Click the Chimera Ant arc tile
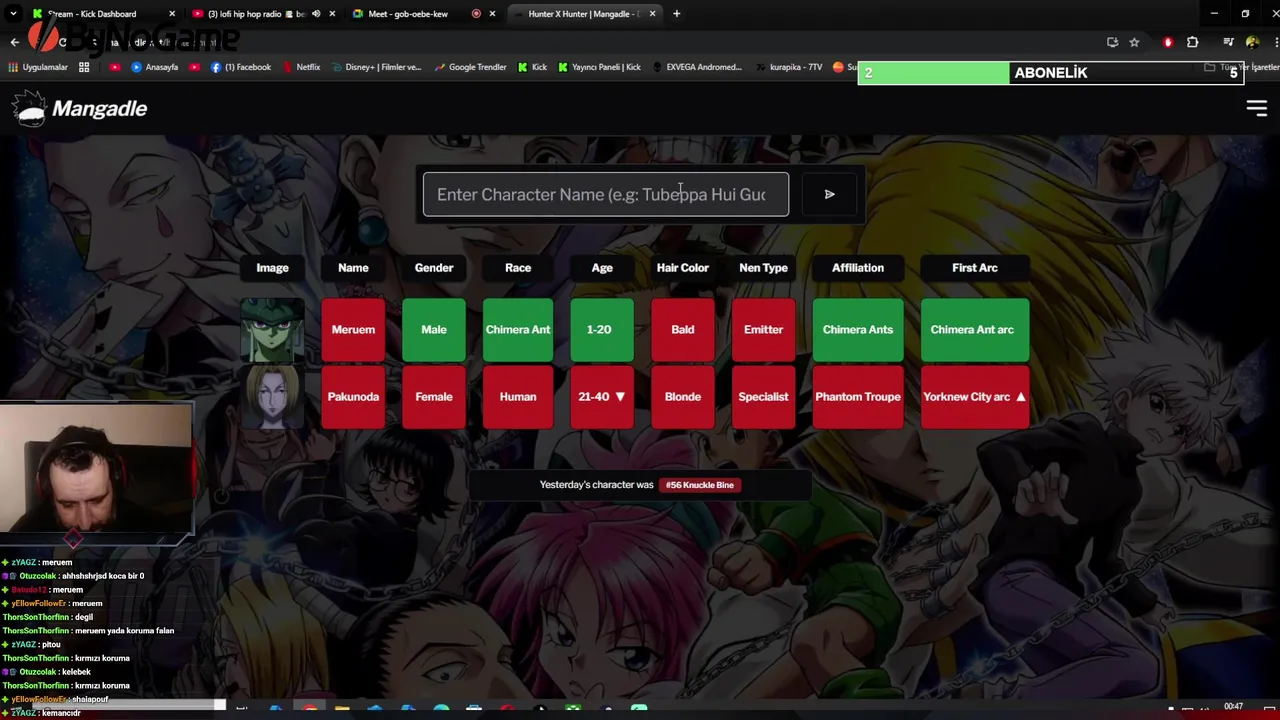 (975, 330)
